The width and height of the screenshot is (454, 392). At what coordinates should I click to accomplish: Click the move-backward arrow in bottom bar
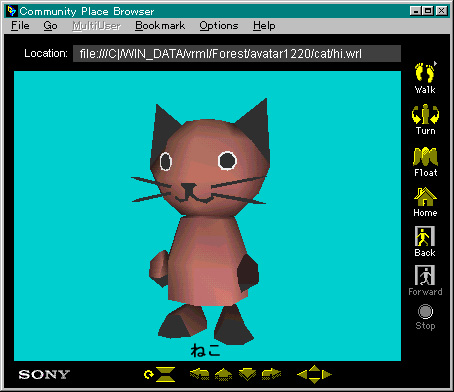[247, 374]
